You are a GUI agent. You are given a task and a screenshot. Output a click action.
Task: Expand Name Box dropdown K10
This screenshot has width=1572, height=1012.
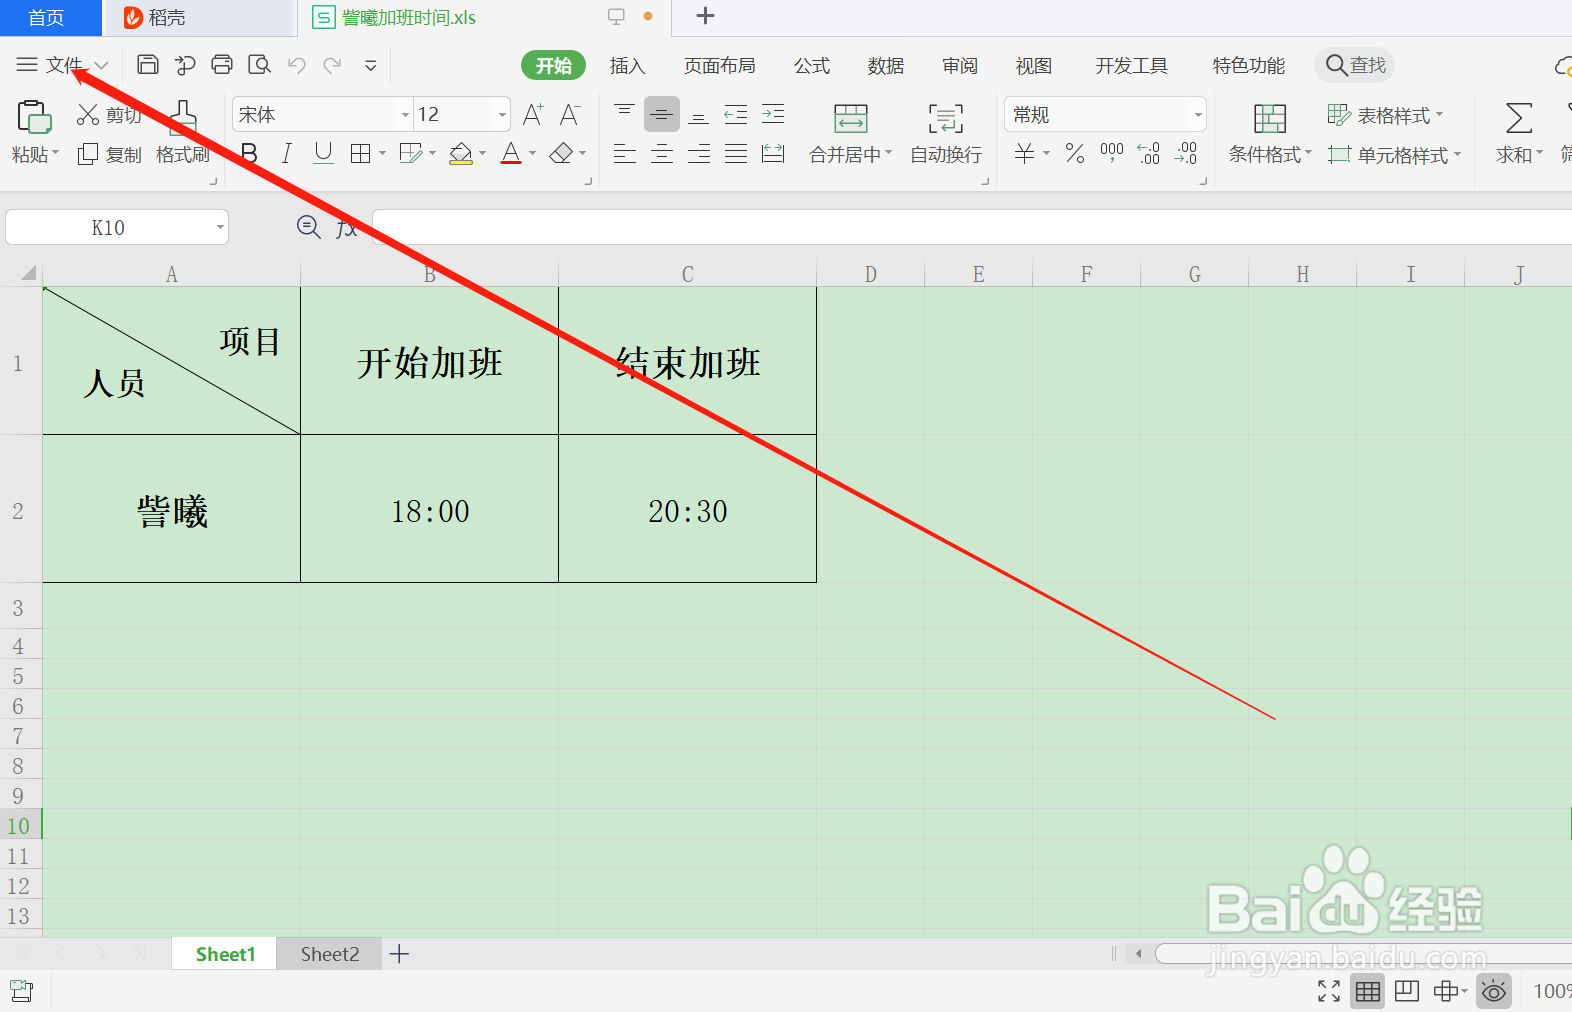pyautogui.click(x=220, y=227)
